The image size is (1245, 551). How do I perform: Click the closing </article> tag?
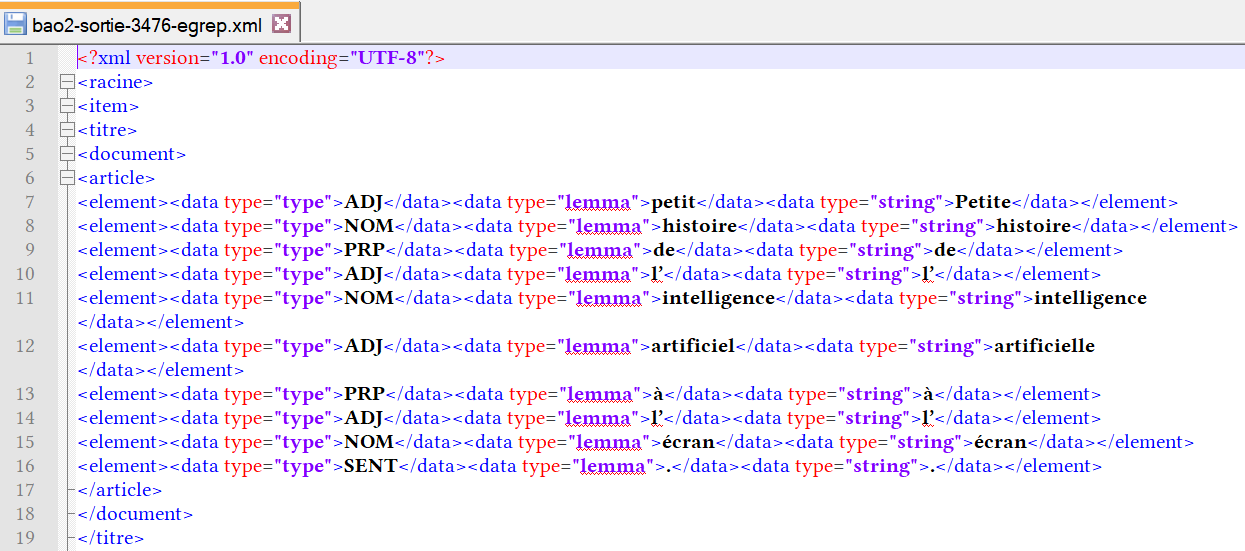coord(120,490)
